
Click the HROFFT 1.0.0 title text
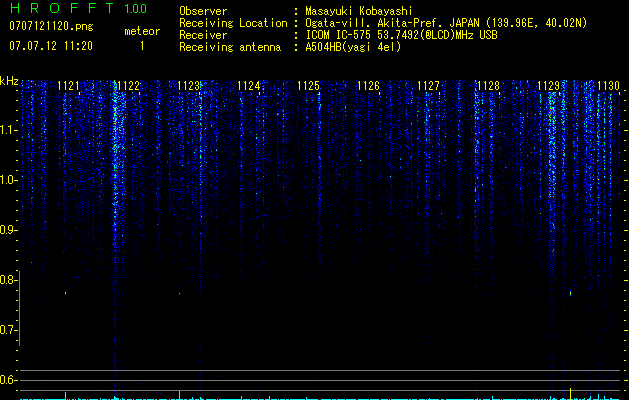pos(78,8)
